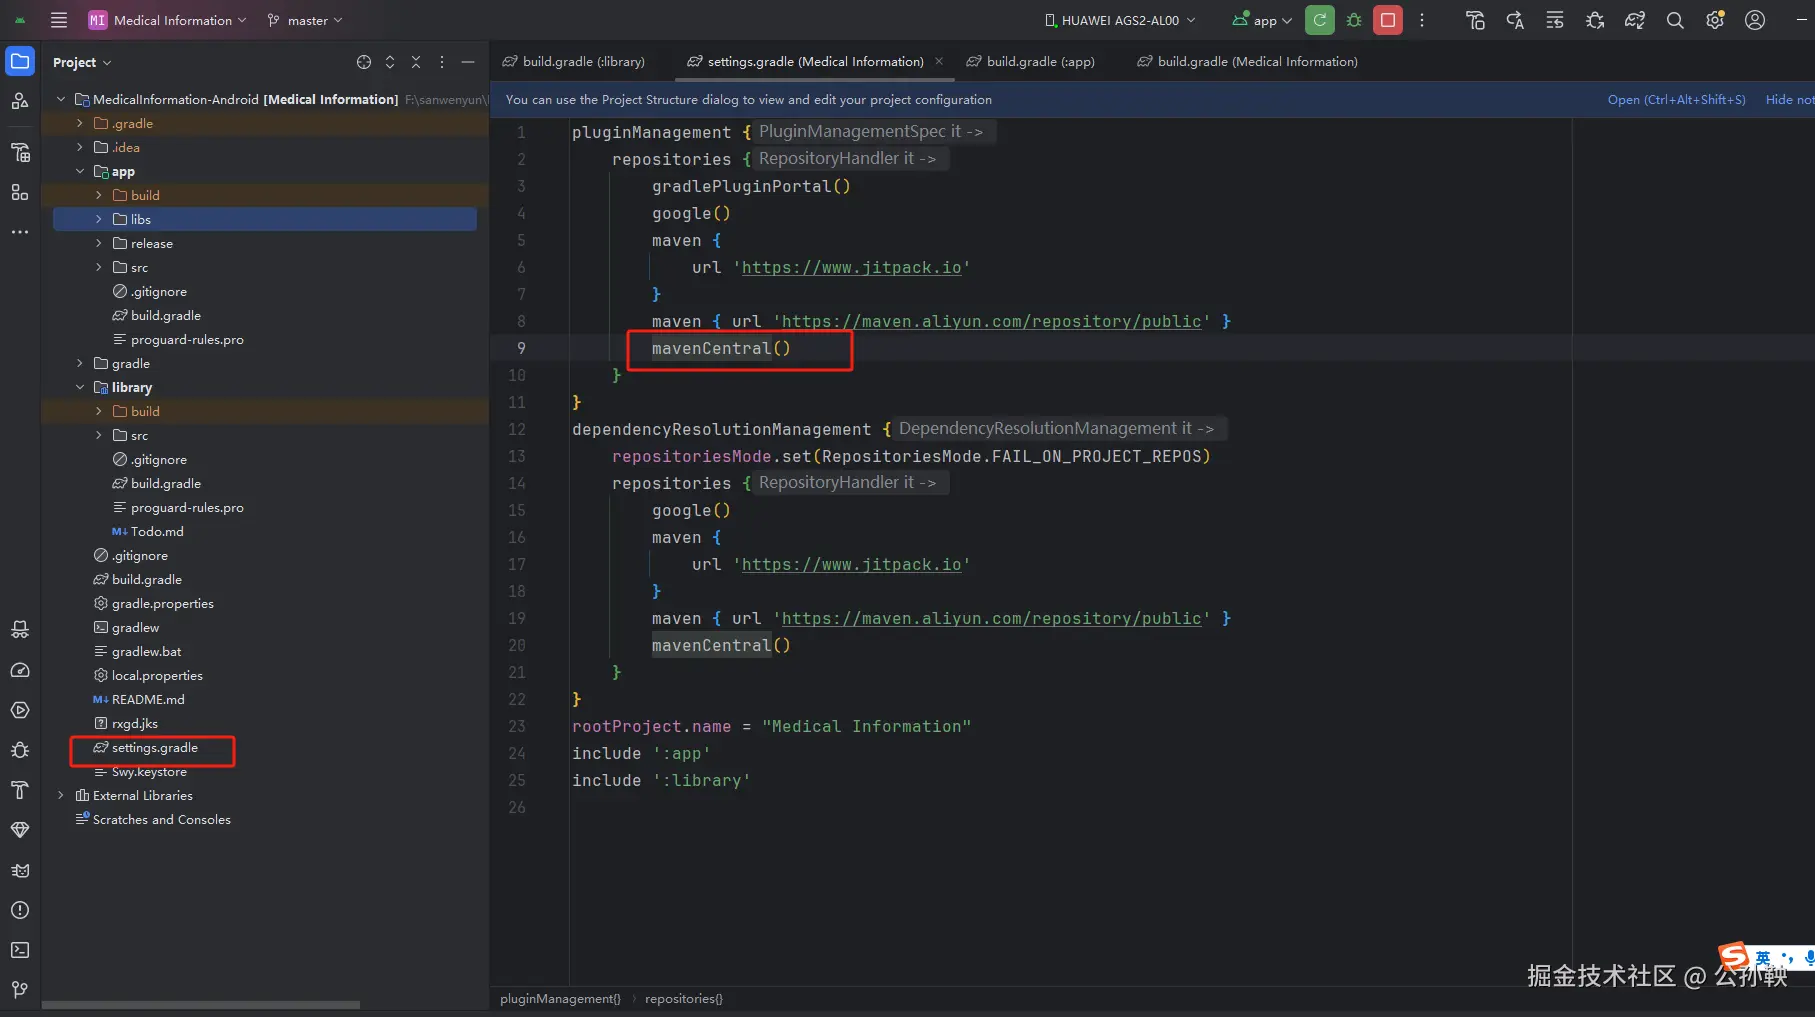This screenshot has height=1017, width=1815.
Task: Click the hat-and-glasses sidebar icon
Action: click(20, 630)
